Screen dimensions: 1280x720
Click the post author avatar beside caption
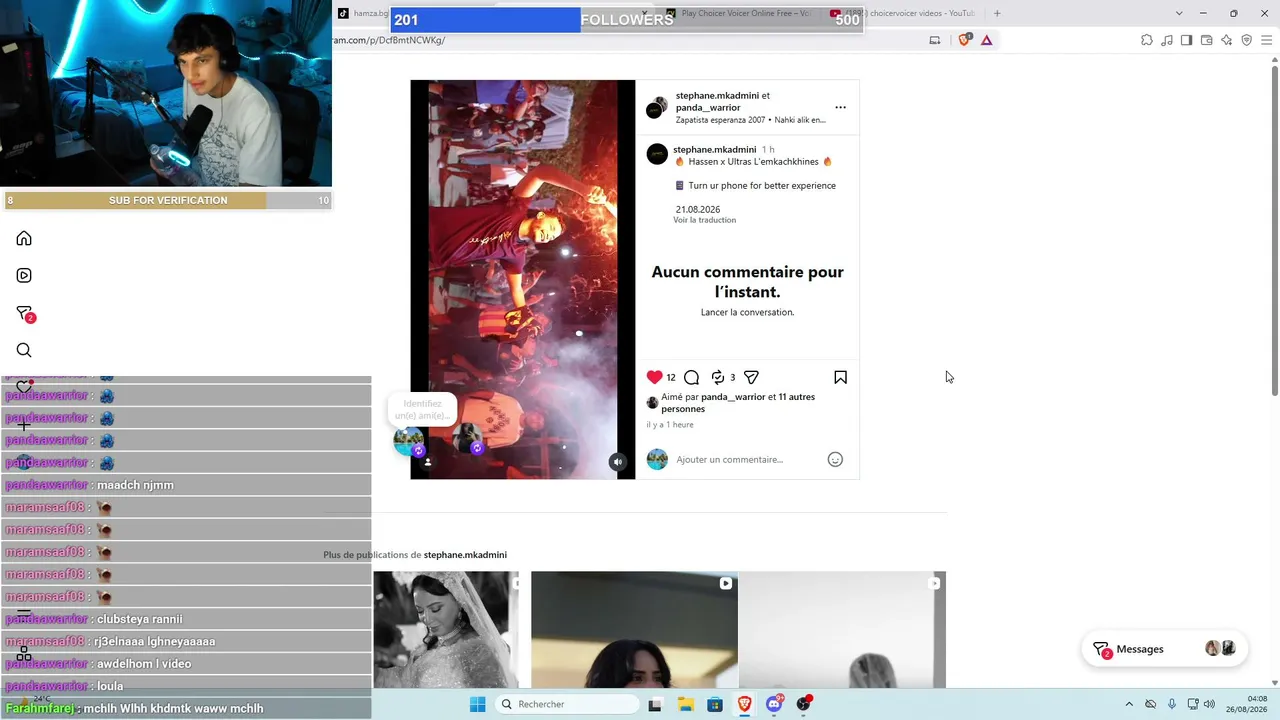pos(657,153)
